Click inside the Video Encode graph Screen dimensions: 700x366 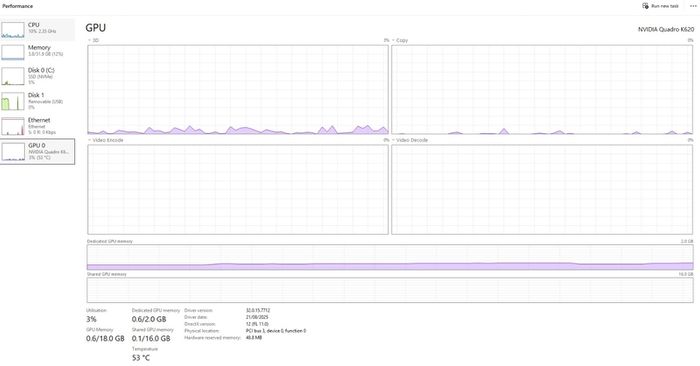[x=238, y=189]
